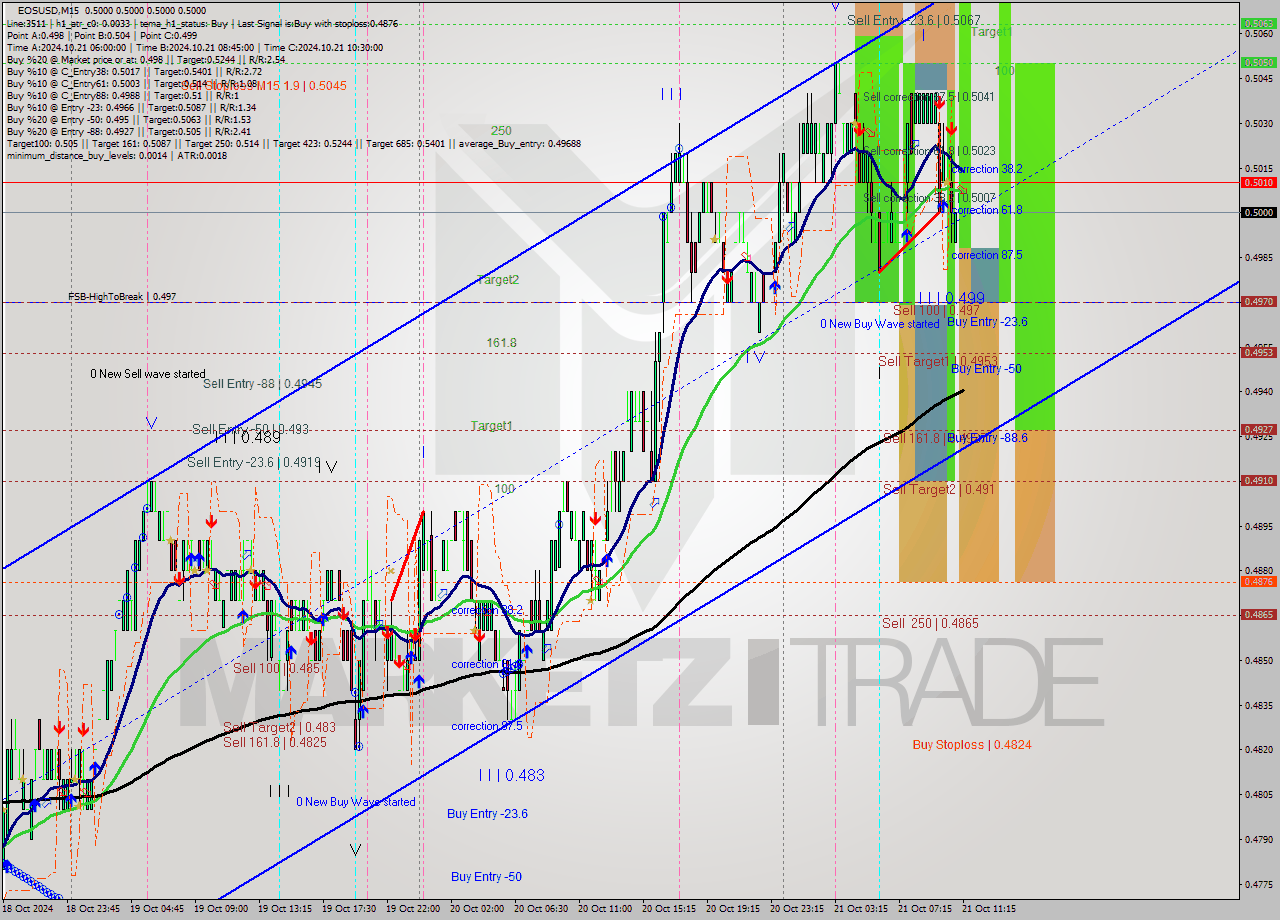
Task: Select the 'I I I 0.483' wave label
Action: point(511,775)
